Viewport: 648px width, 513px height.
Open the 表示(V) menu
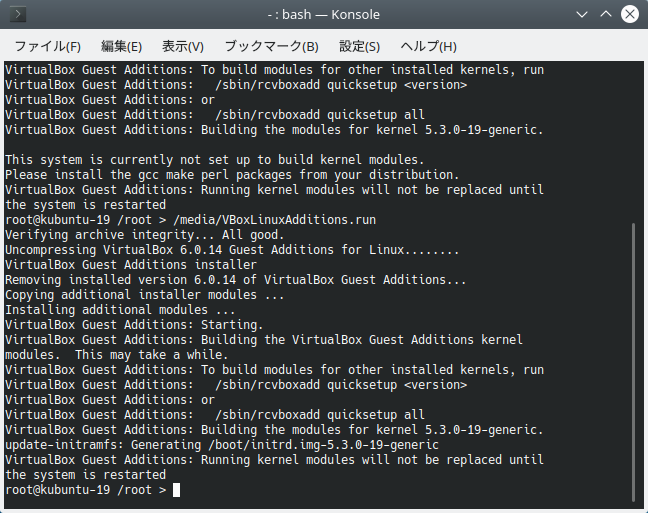pyautogui.click(x=183, y=46)
